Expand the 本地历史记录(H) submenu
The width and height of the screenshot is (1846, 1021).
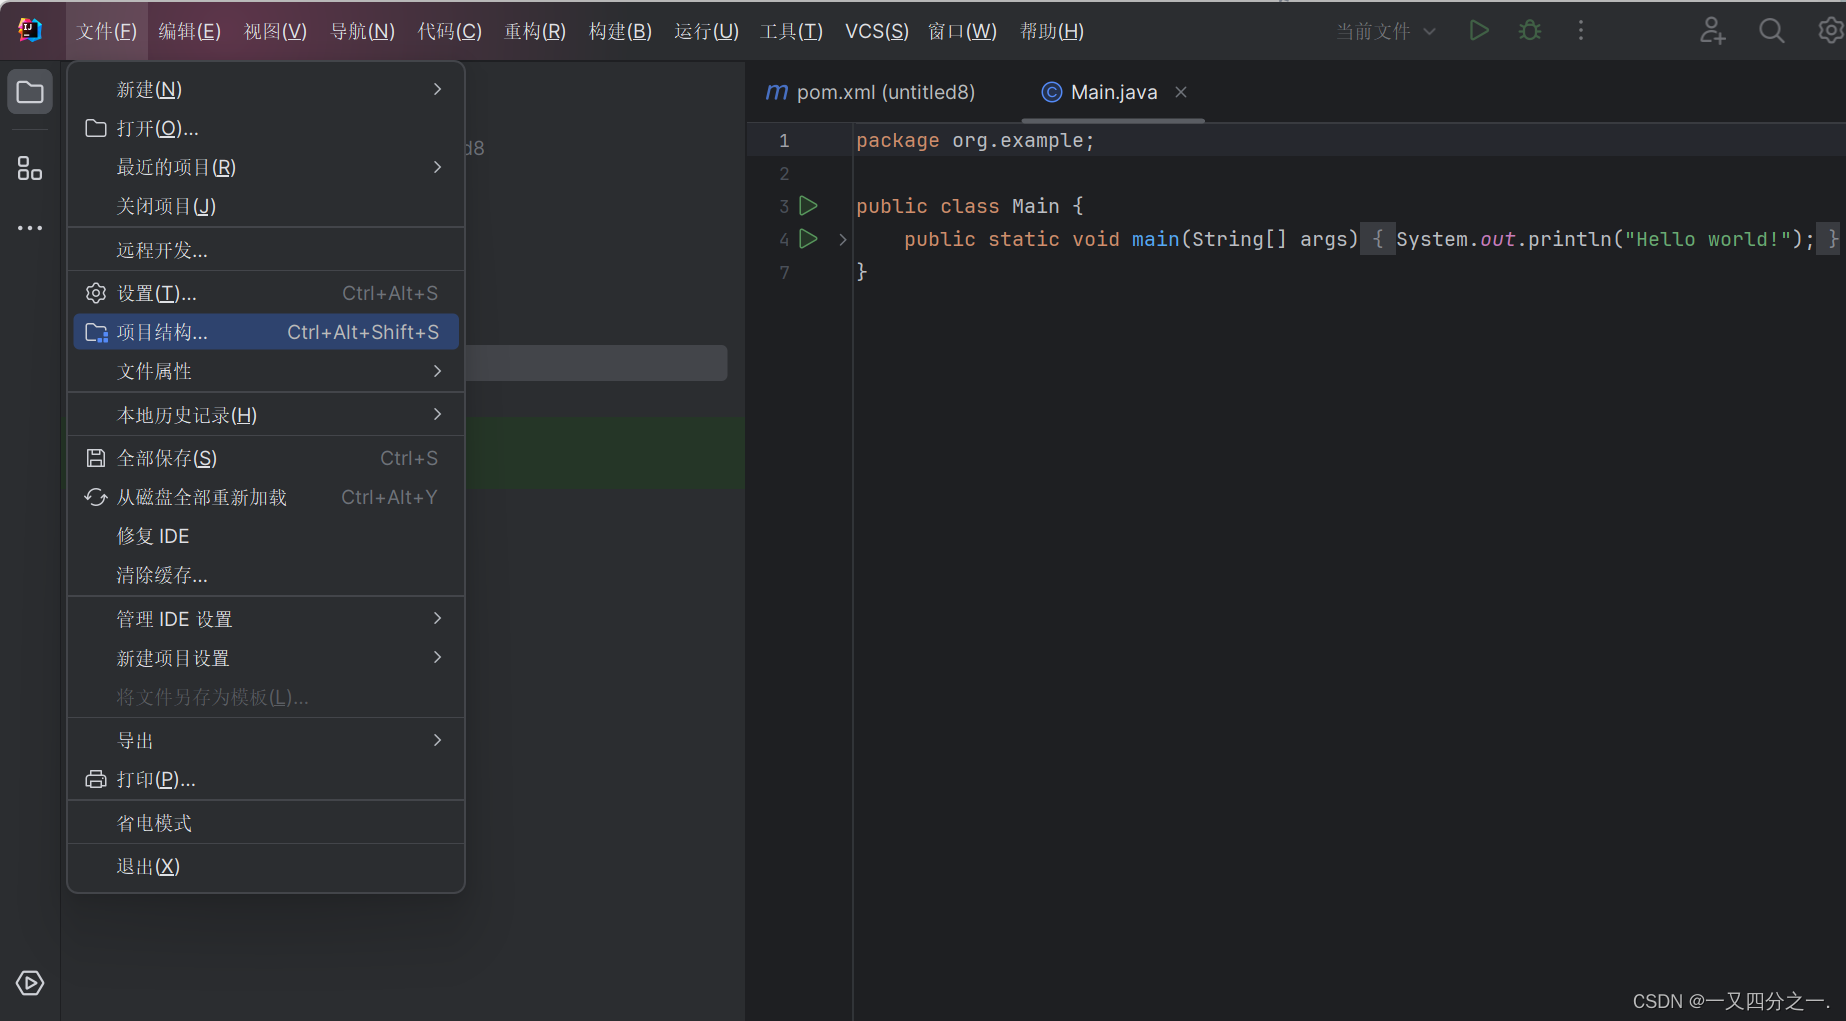click(266, 415)
